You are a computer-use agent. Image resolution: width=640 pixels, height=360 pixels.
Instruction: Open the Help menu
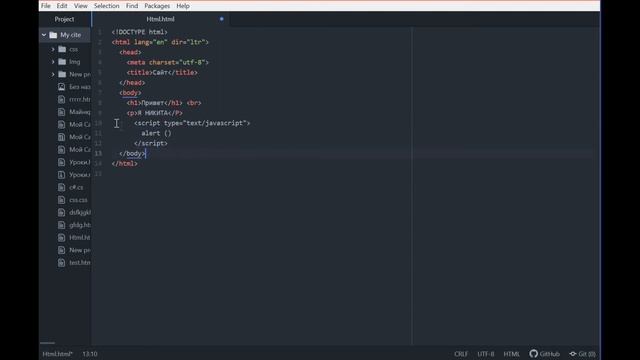(183, 6)
